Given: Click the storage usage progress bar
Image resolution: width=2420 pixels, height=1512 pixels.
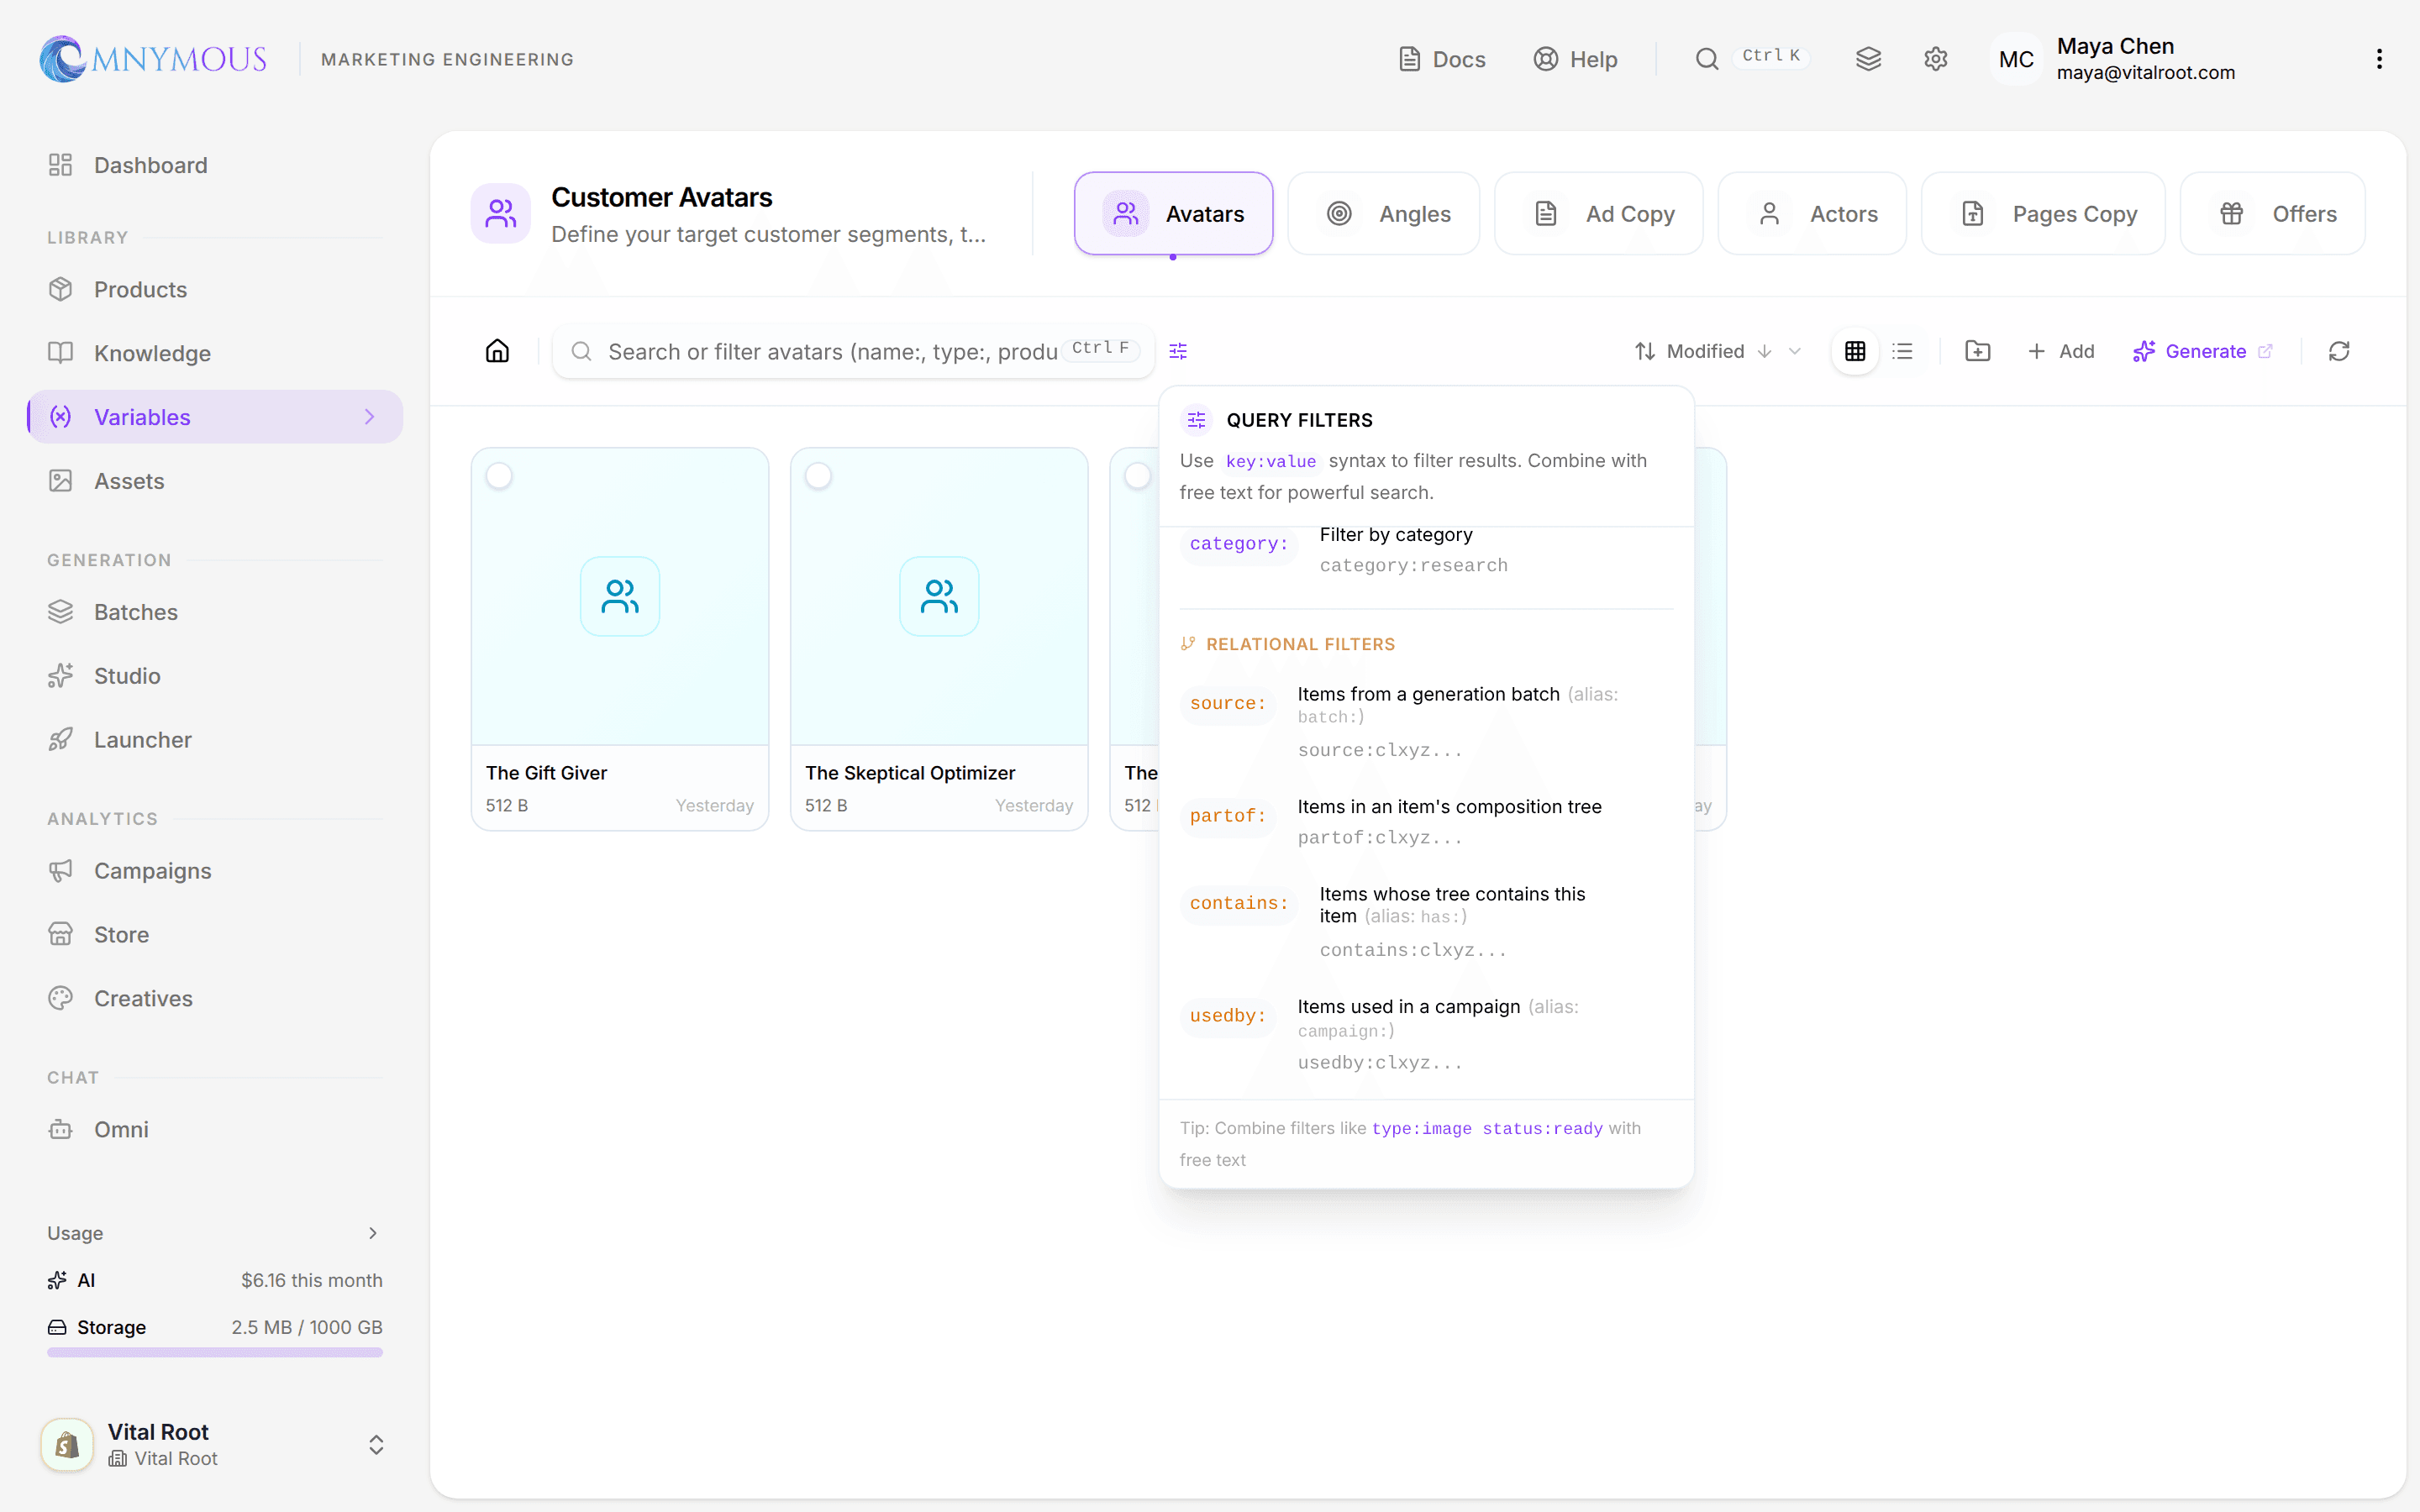Looking at the screenshot, I should (215, 1353).
